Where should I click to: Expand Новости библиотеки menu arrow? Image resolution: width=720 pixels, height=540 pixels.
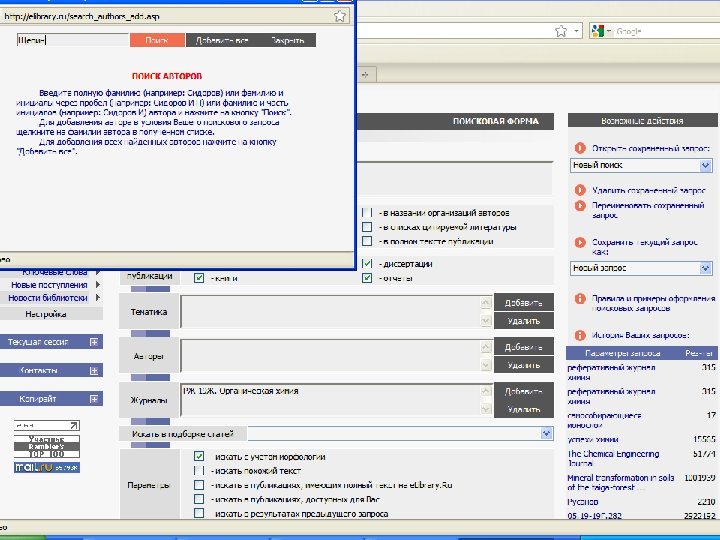pyautogui.click(x=98, y=298)
